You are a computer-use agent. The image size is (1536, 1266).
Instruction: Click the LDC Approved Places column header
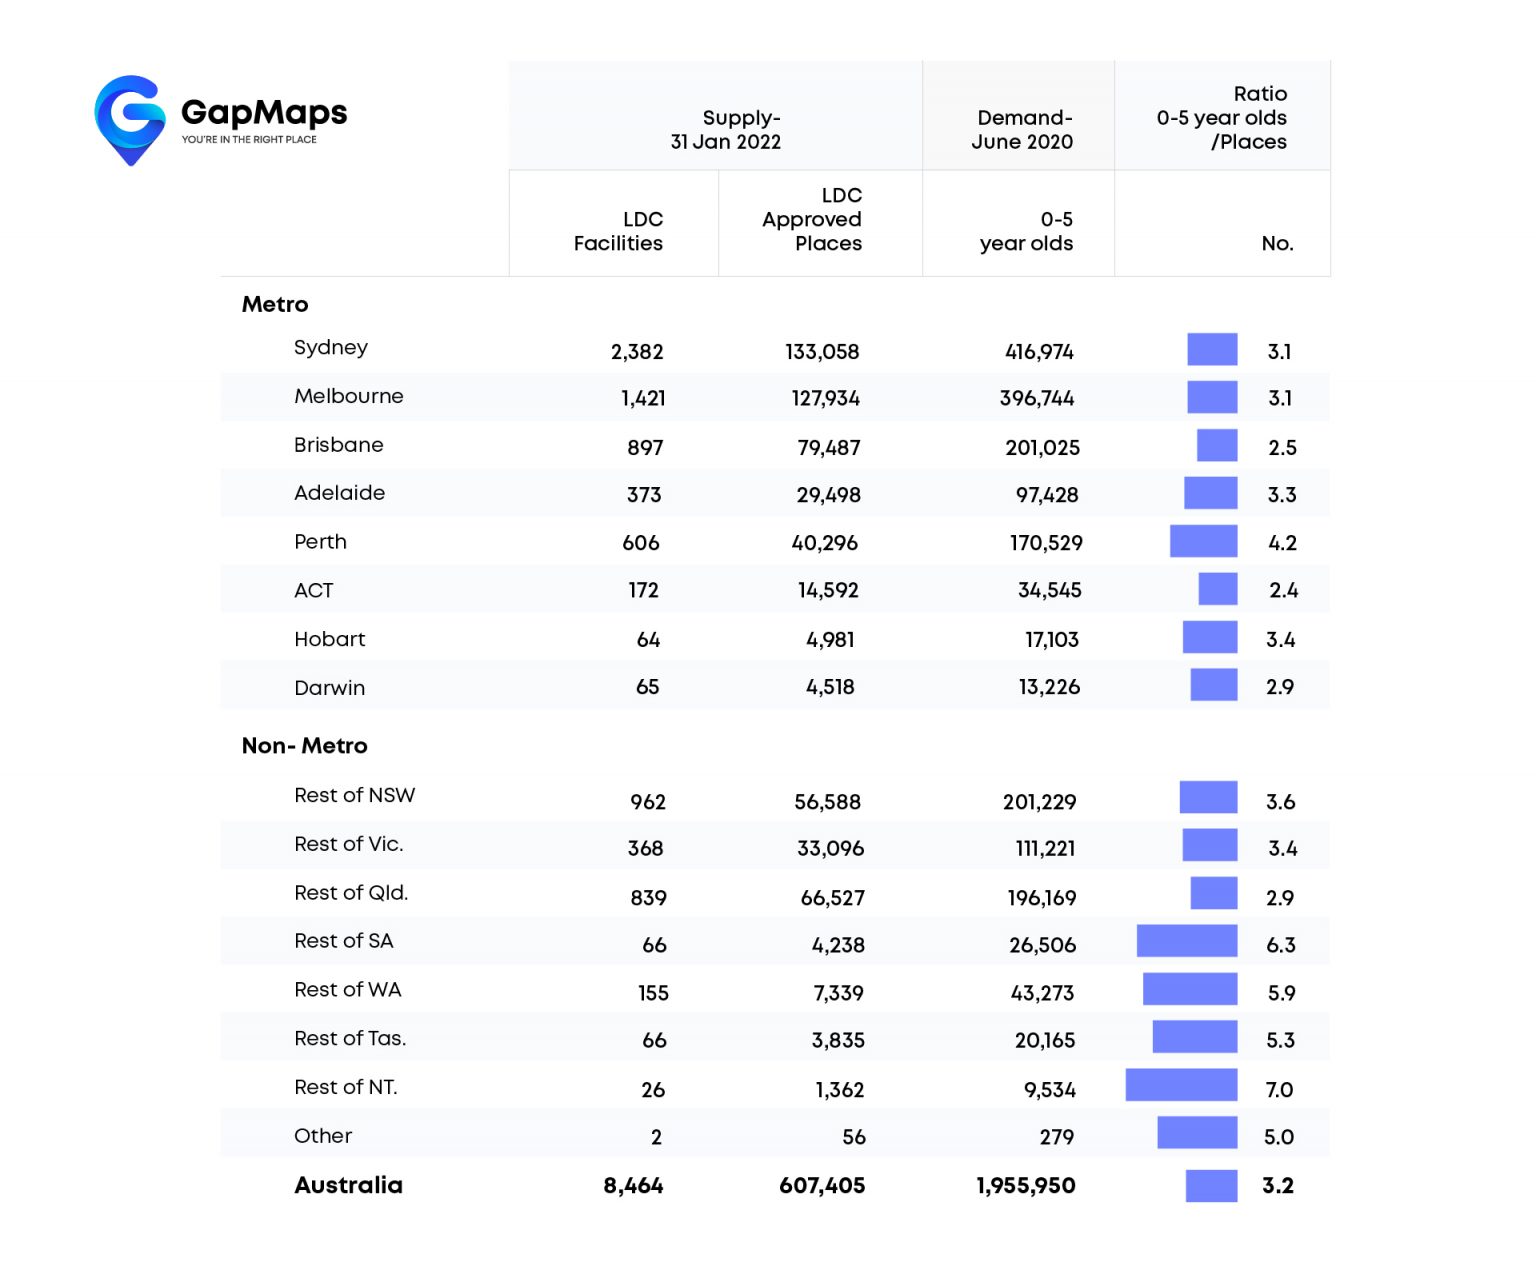point(812,219)
